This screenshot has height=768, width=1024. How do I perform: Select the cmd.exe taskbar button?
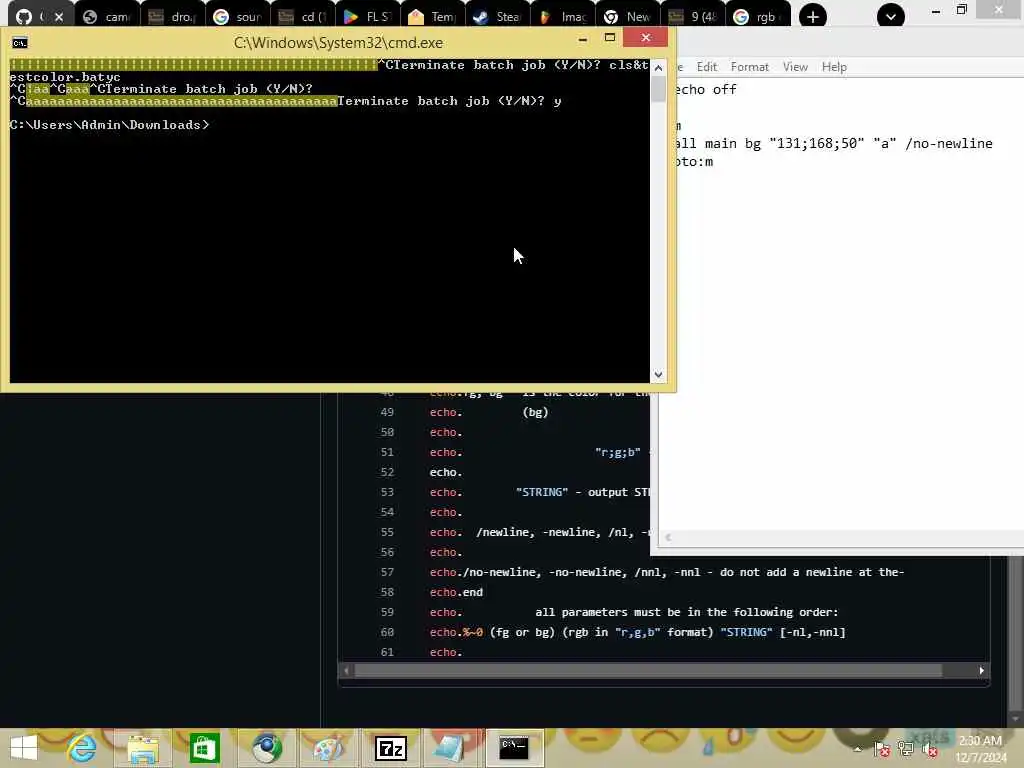(514, 748)
